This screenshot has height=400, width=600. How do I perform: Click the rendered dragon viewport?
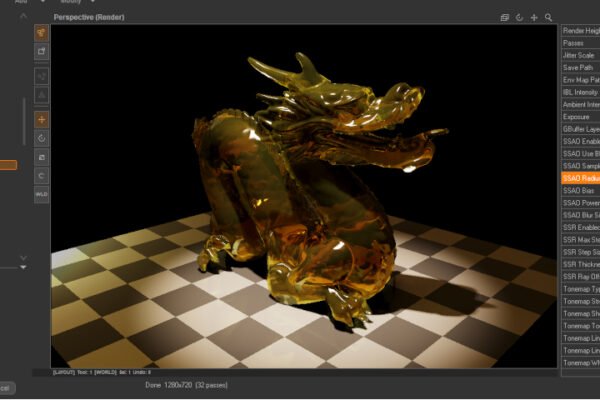(304, 196)
